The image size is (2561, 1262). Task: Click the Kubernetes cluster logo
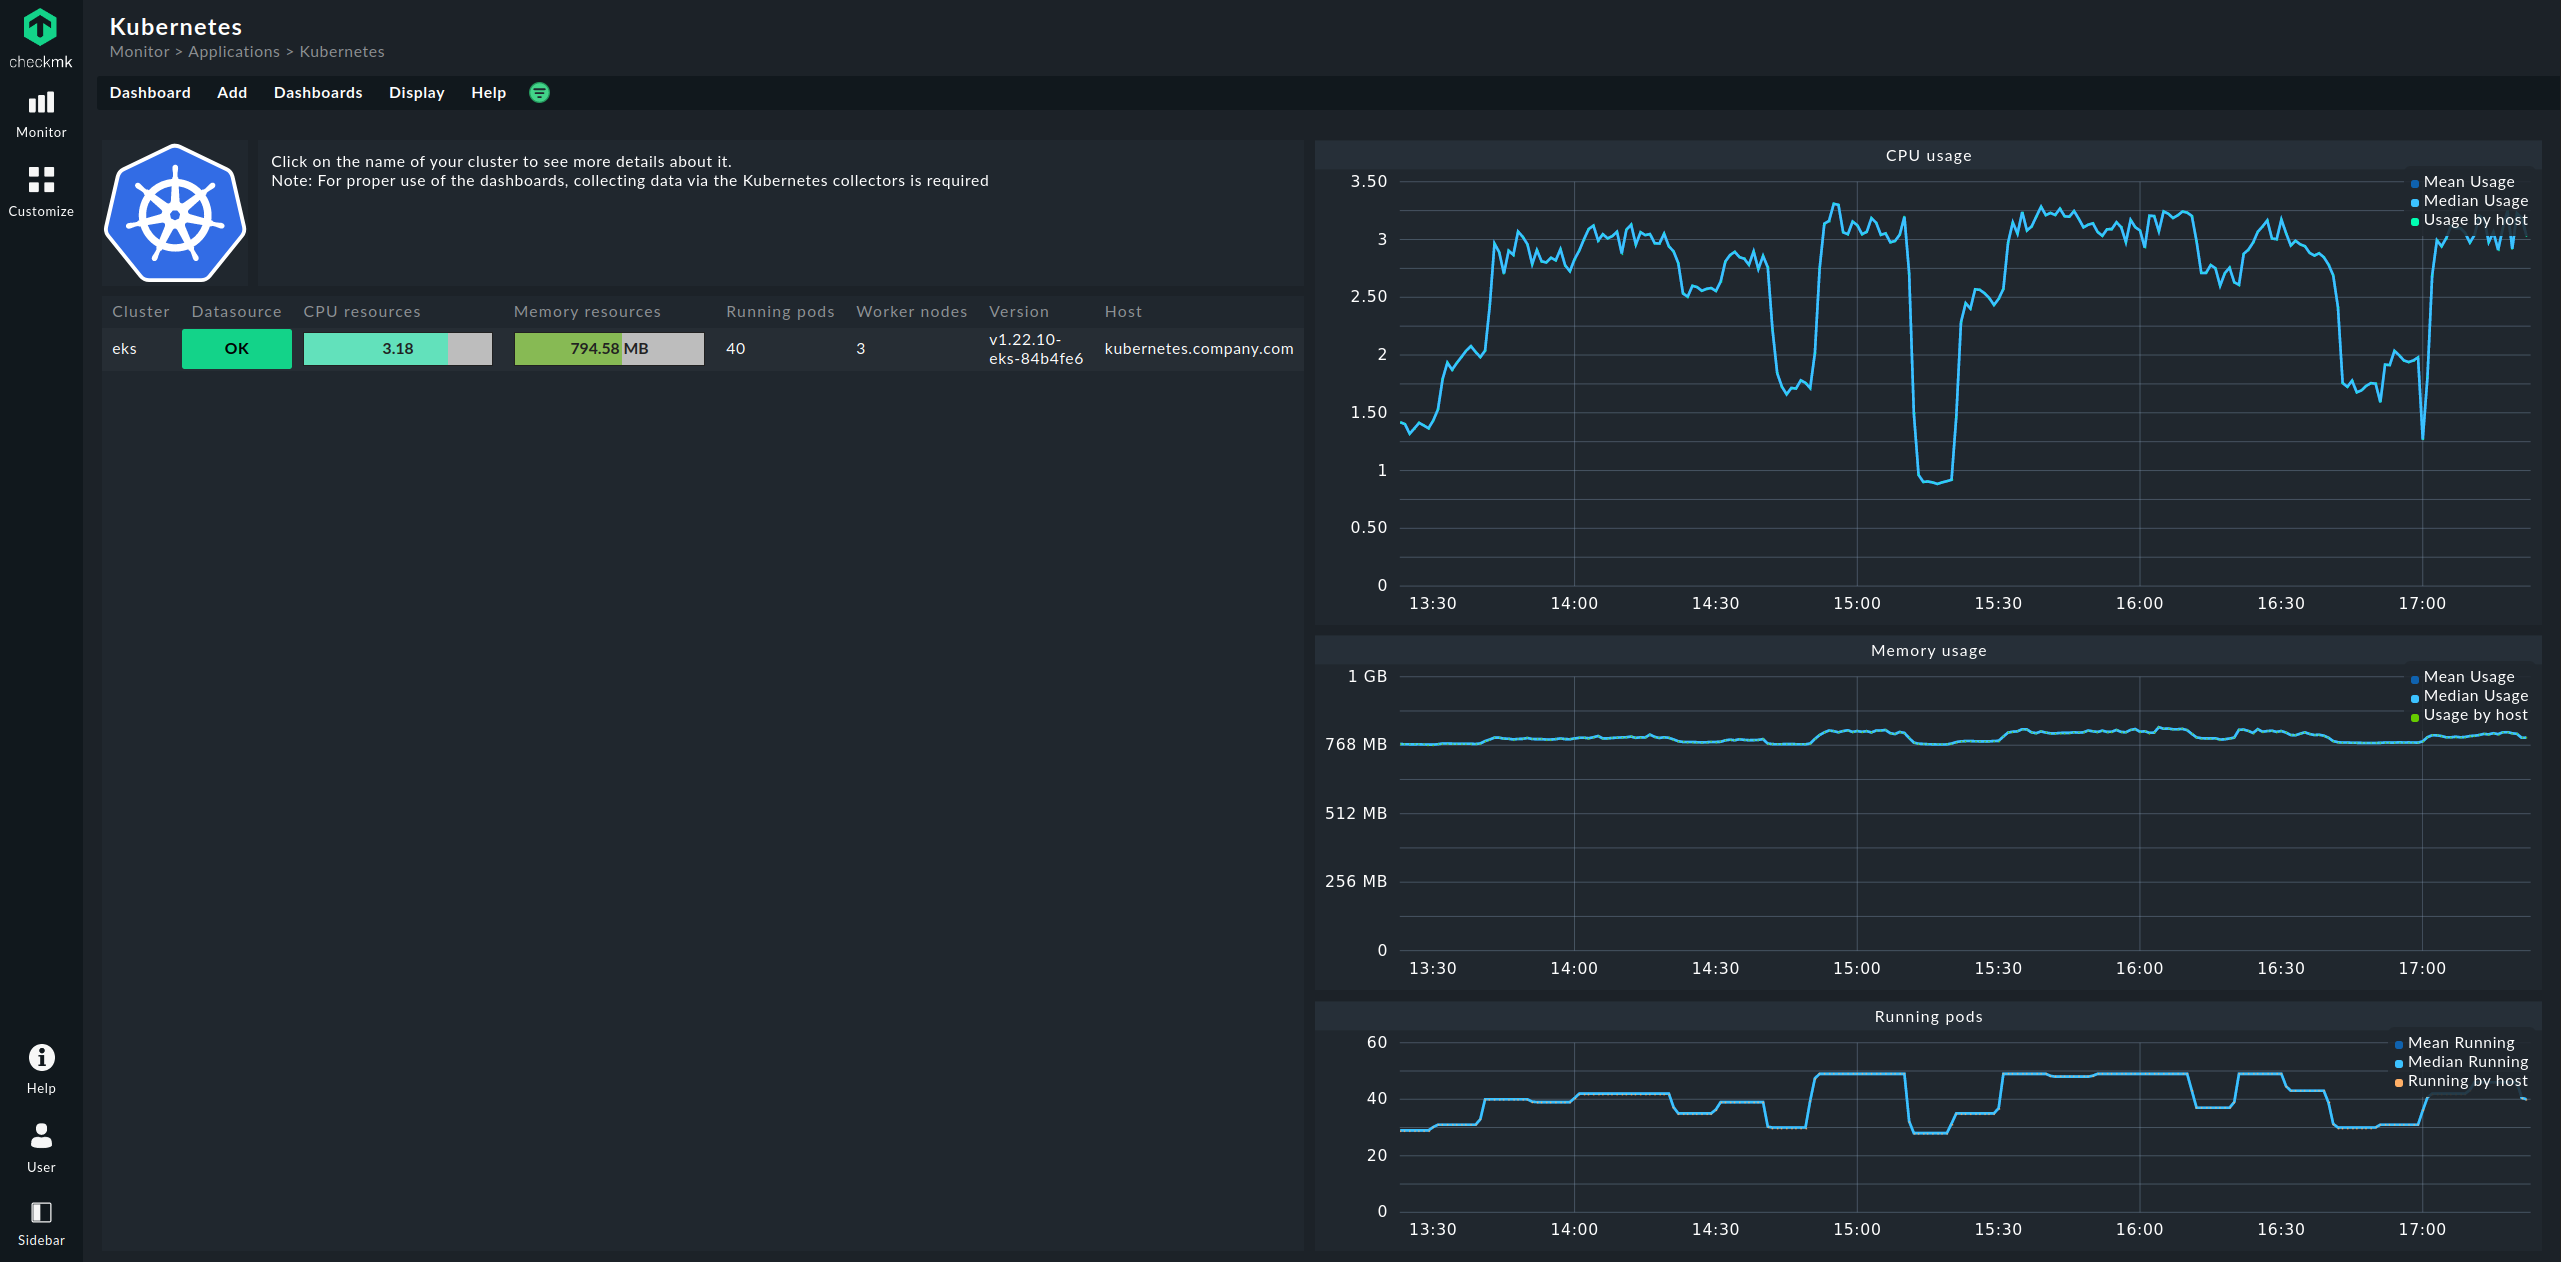(x=174, y=212)
